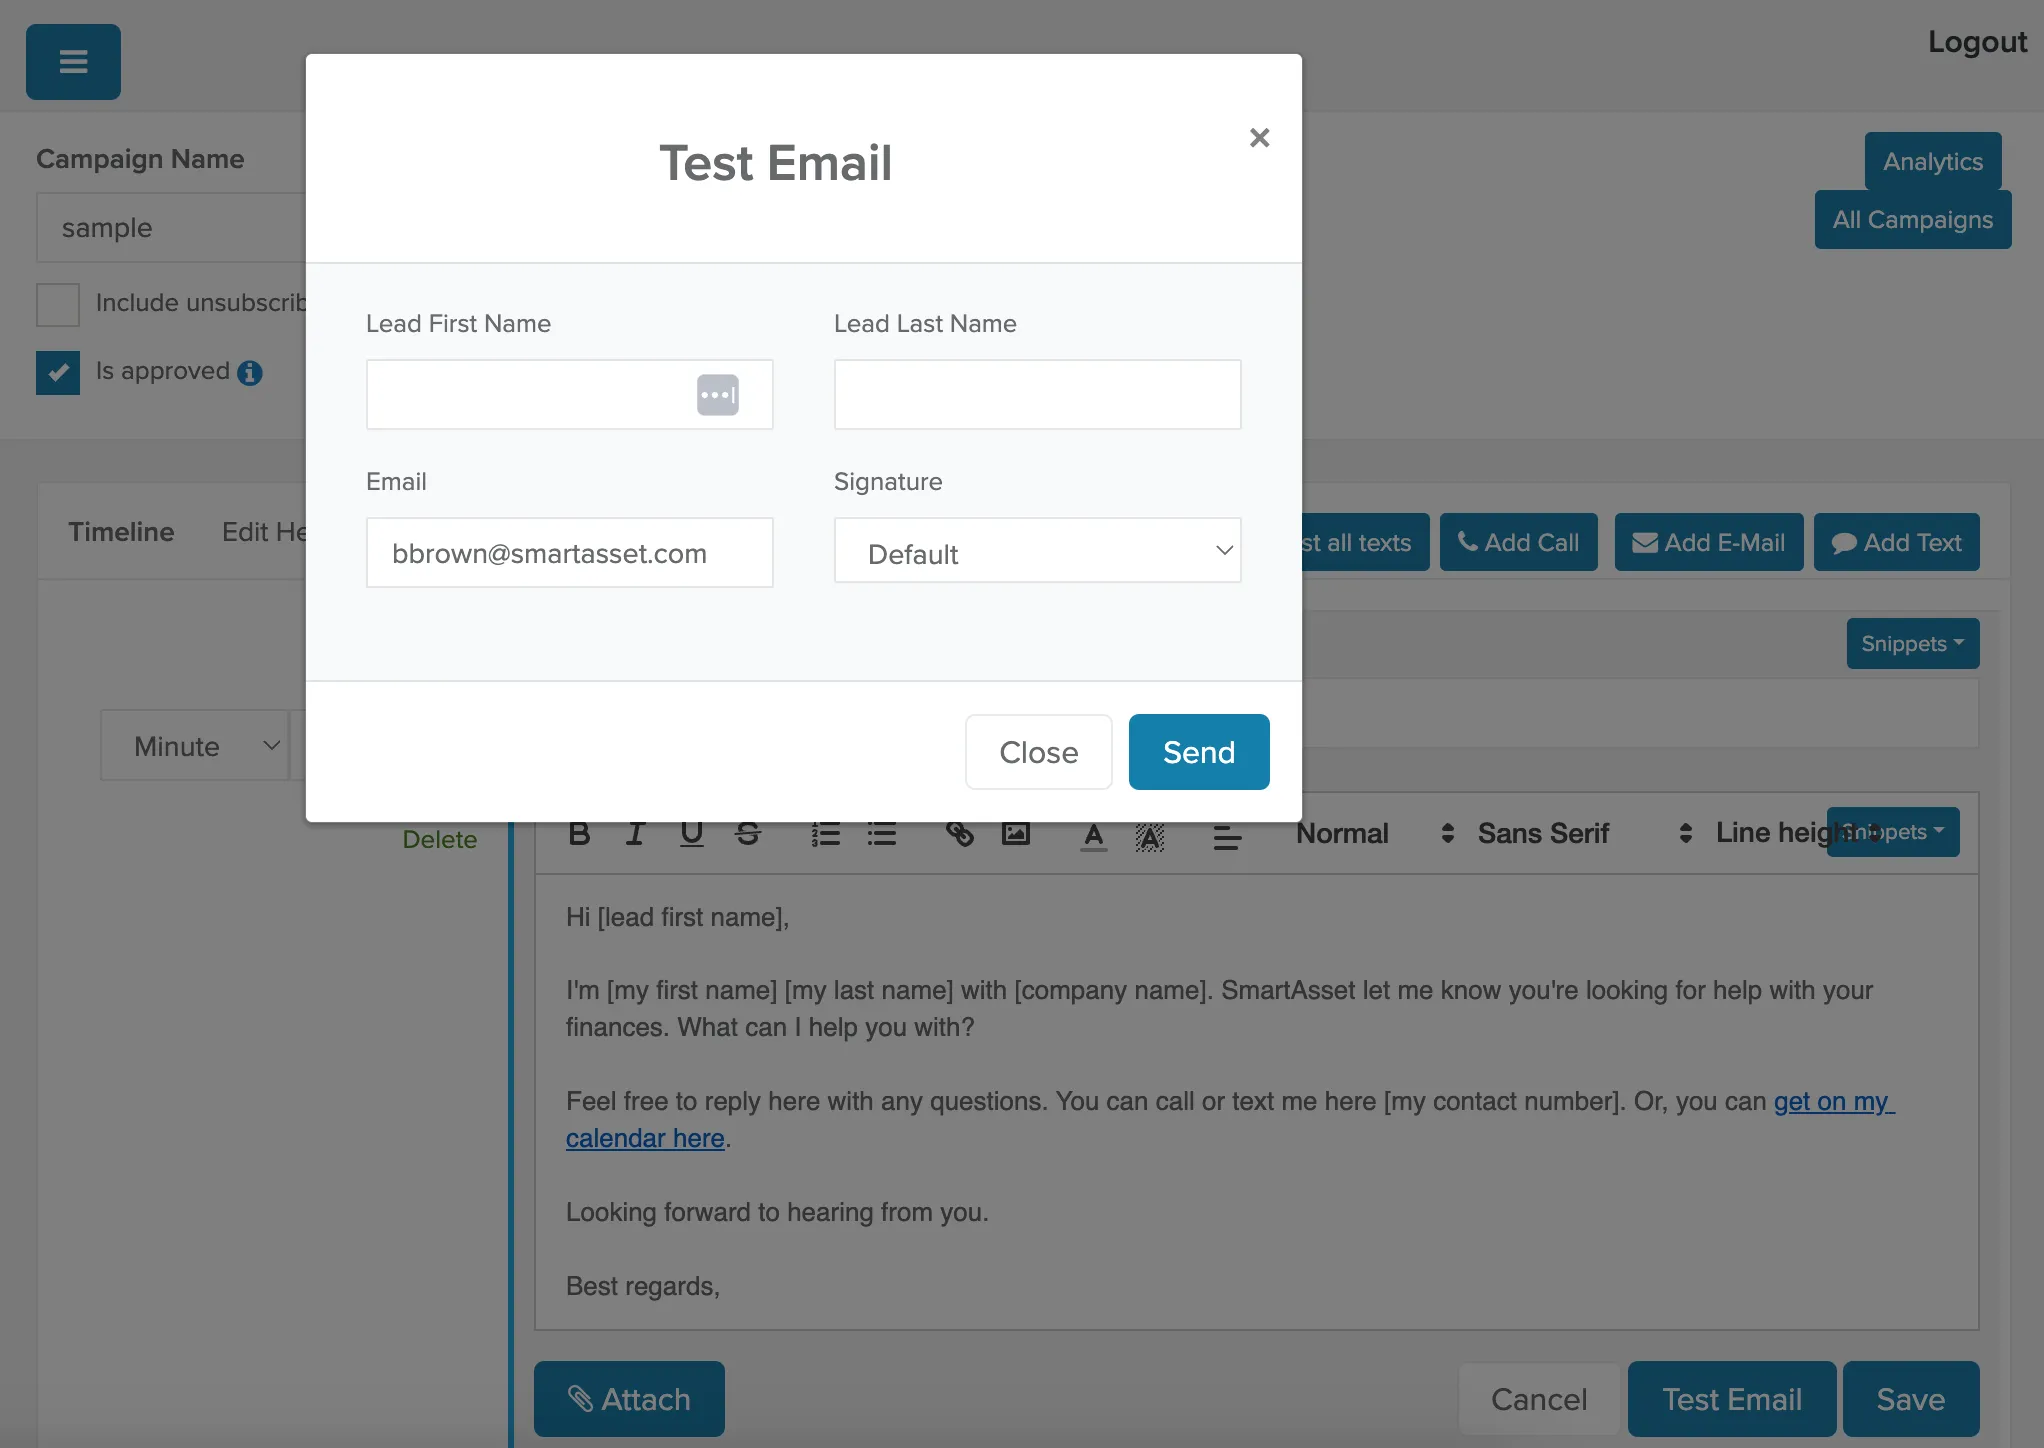
Task: Open the text background color picker
Action: (x=1150, y=836)
